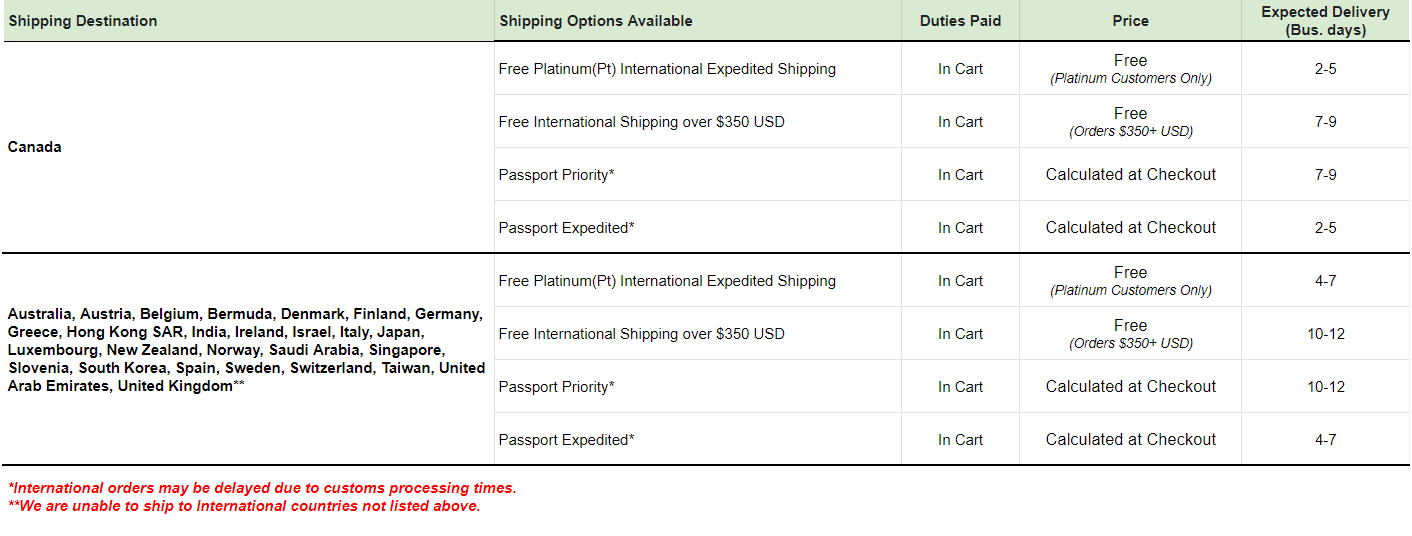This screenshot has width=1412, height=536.
Task: Click the international countries list cell
Action: coord(247,350)
